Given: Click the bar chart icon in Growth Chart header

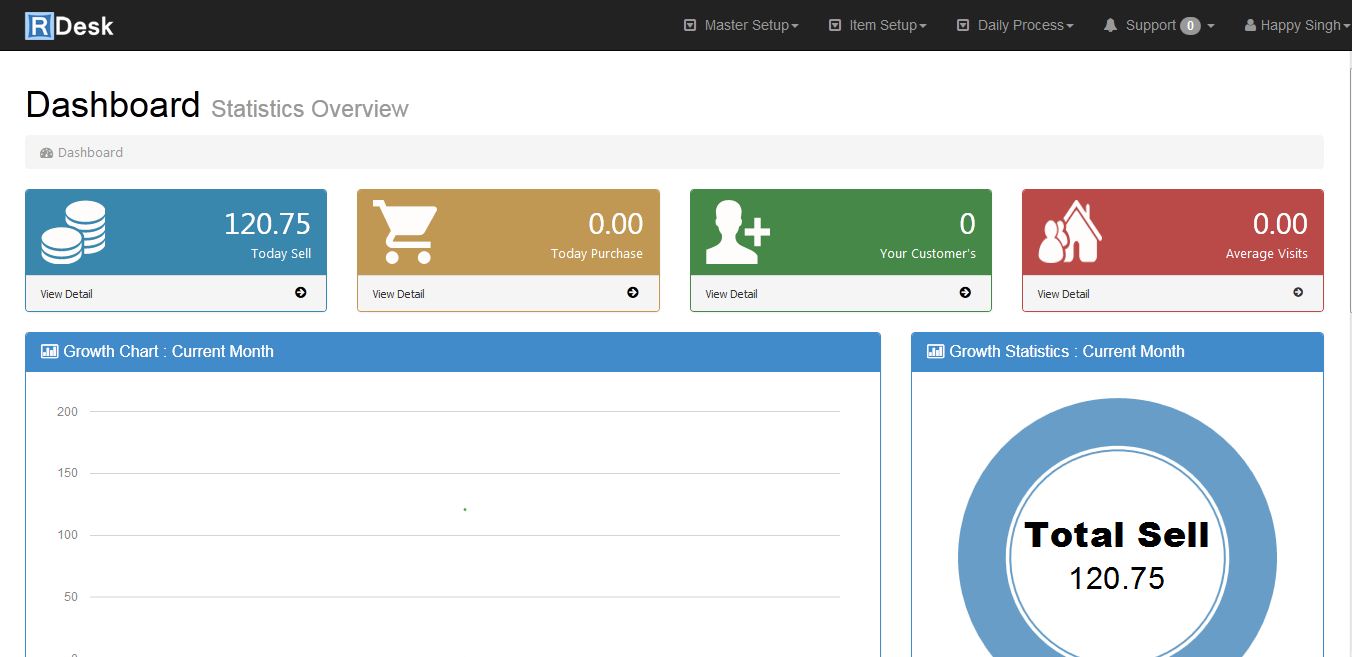Looking at the screenshot, I should tap(50, 351).
